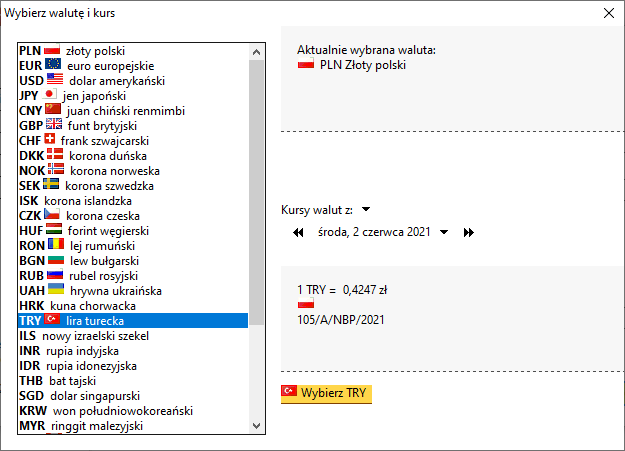Click the US flag next to USD
The image size is (625, 451).
[55, 79]
